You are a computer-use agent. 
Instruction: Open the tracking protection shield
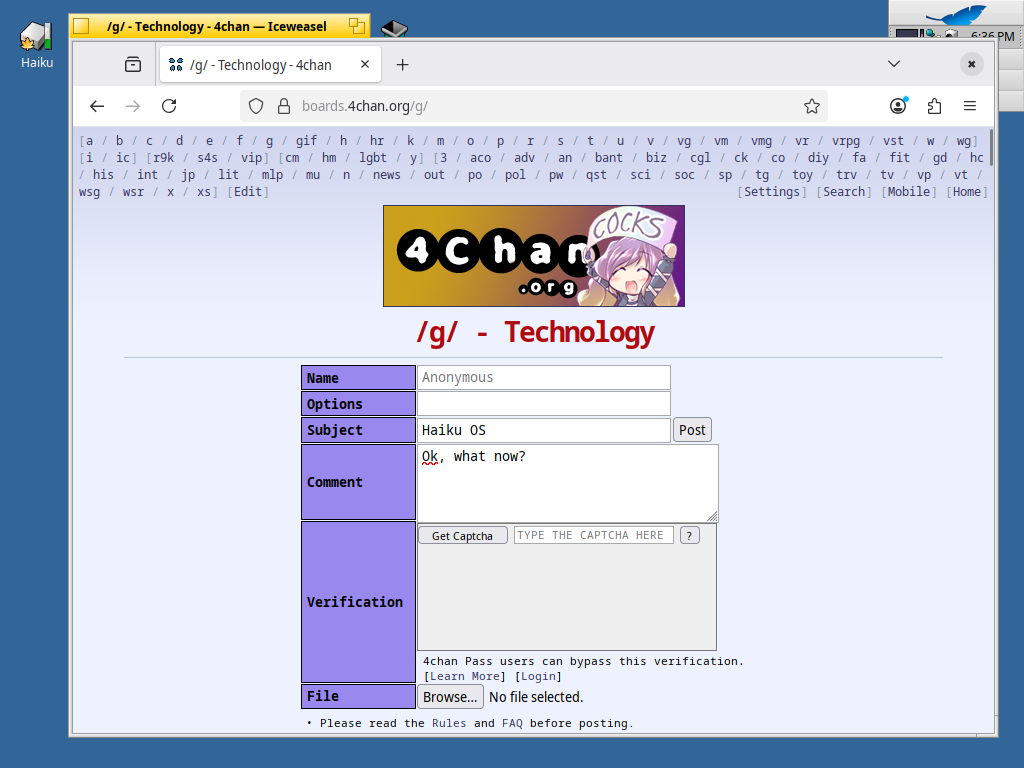pyautogui.click(x=256, y=106)
